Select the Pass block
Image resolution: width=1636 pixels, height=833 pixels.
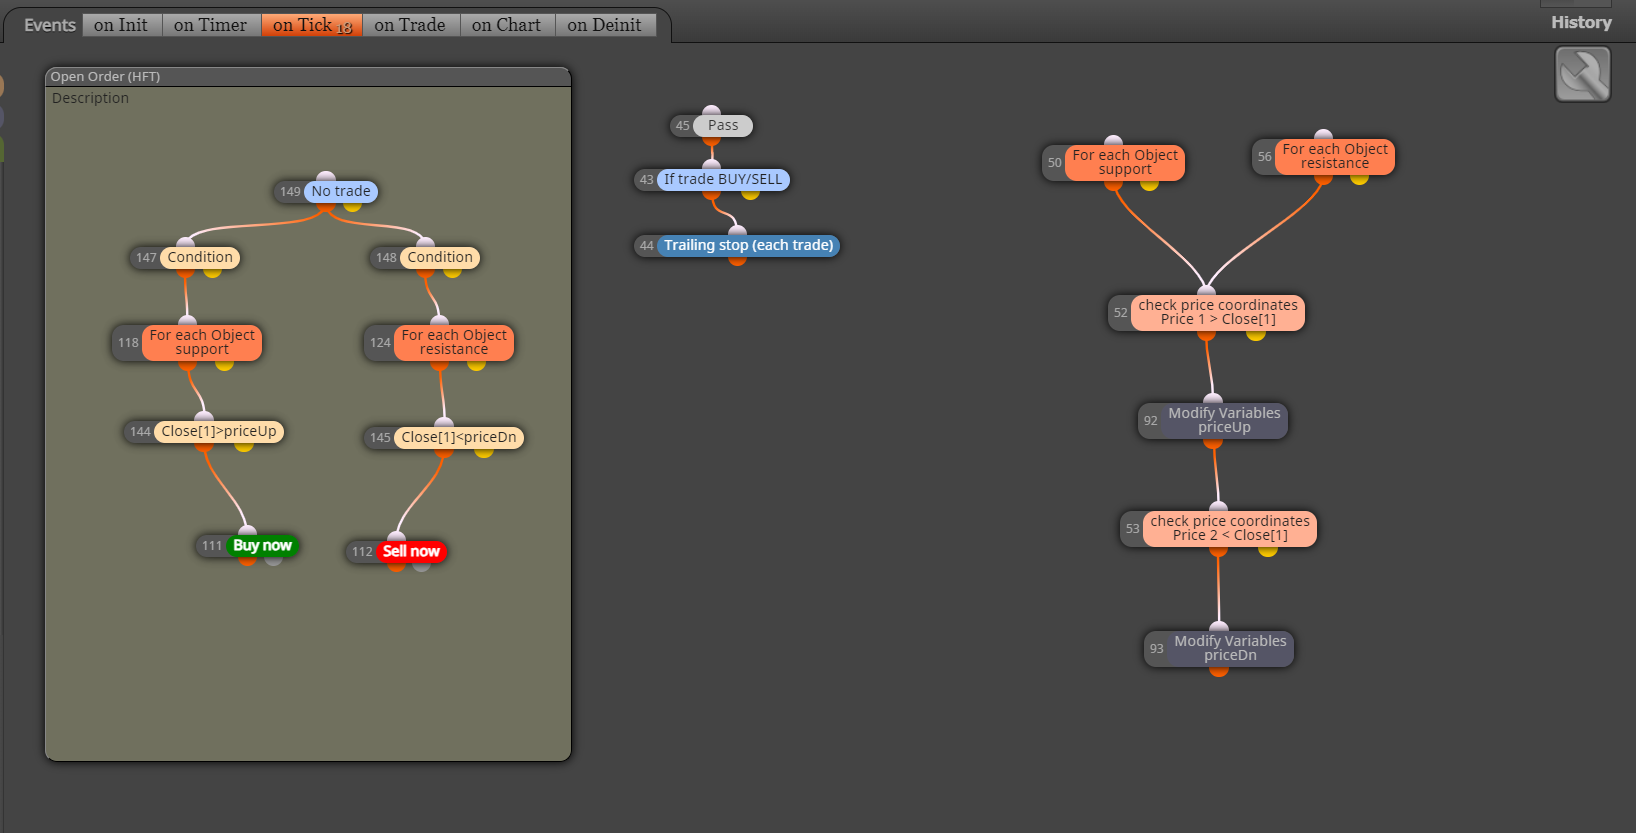[723, 125]
